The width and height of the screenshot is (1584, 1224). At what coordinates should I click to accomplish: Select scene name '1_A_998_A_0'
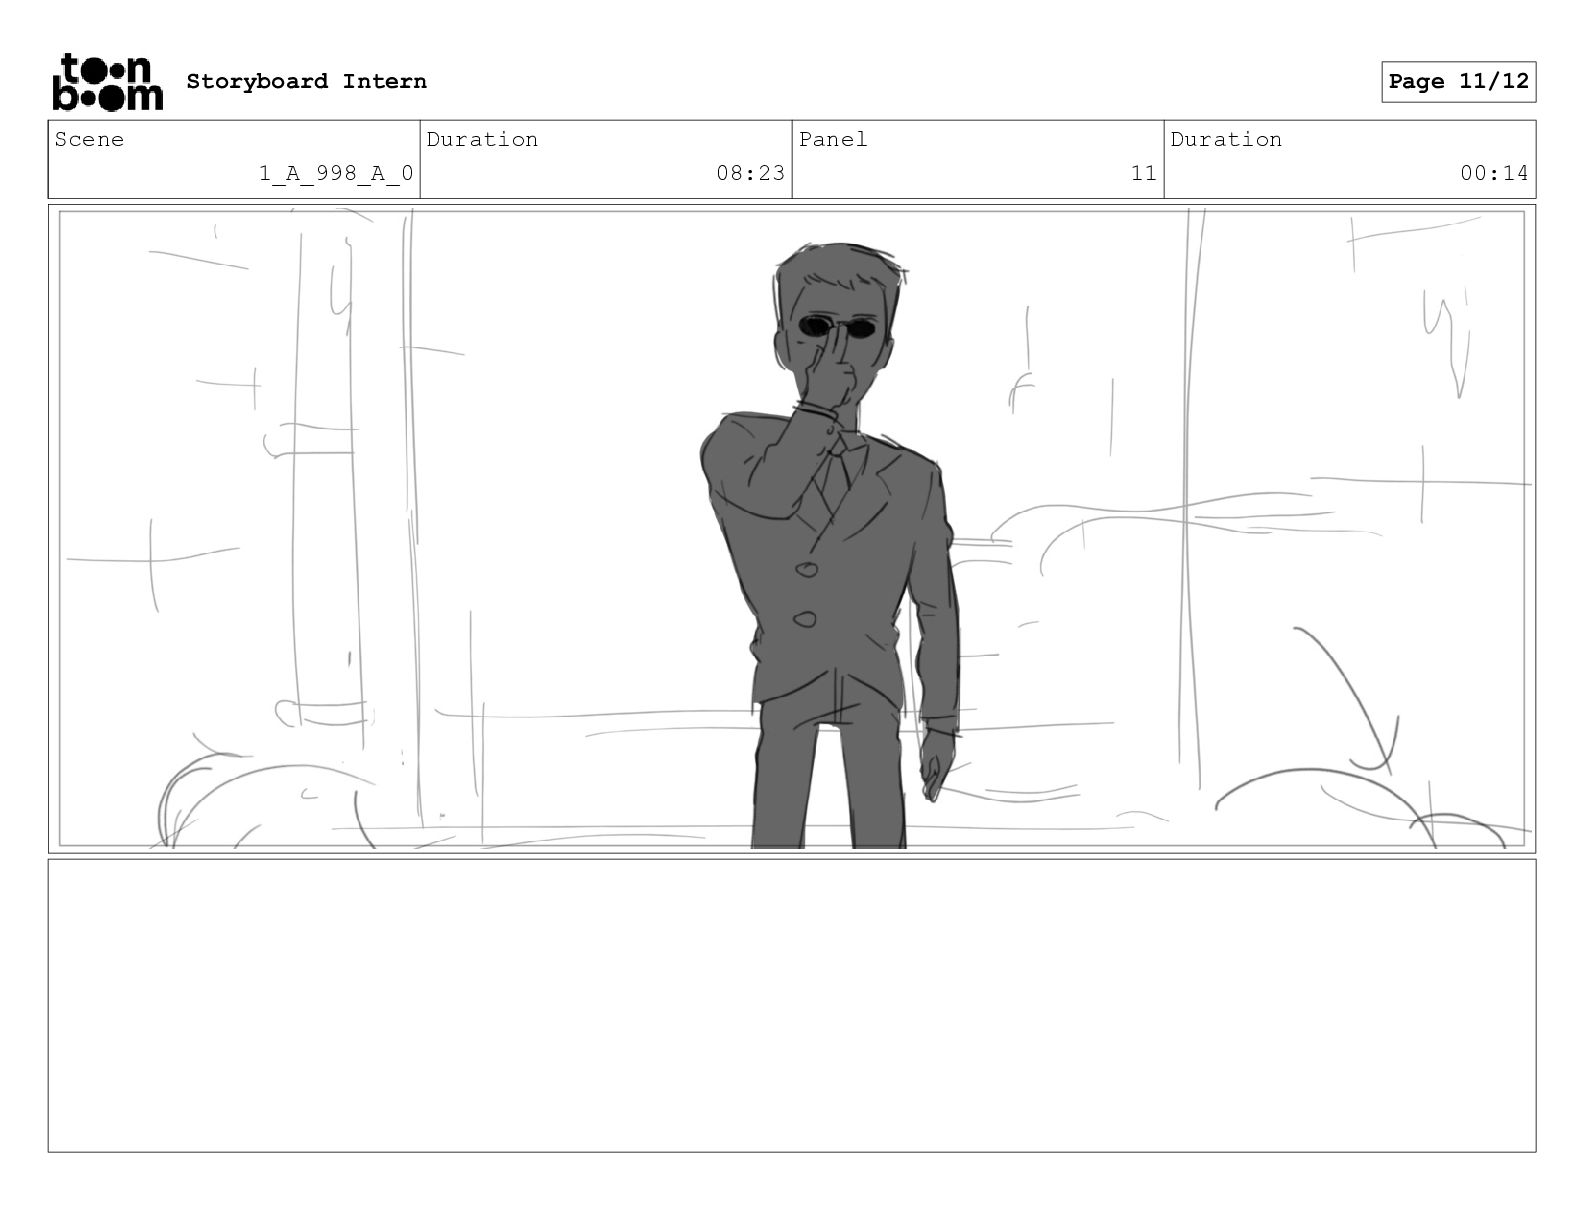coord(336,174)
